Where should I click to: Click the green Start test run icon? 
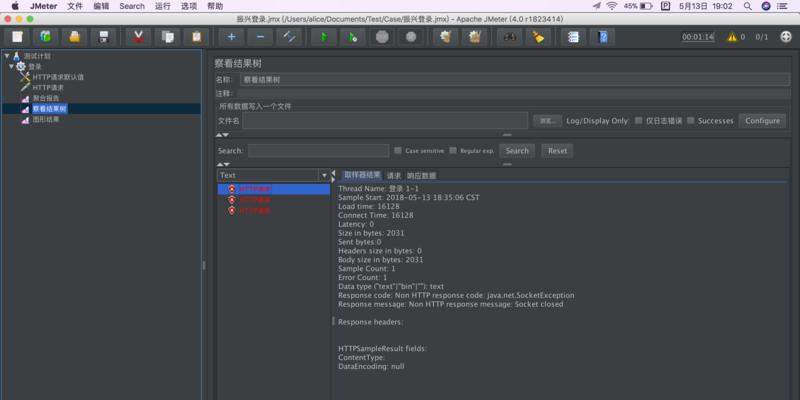(323, 37)
